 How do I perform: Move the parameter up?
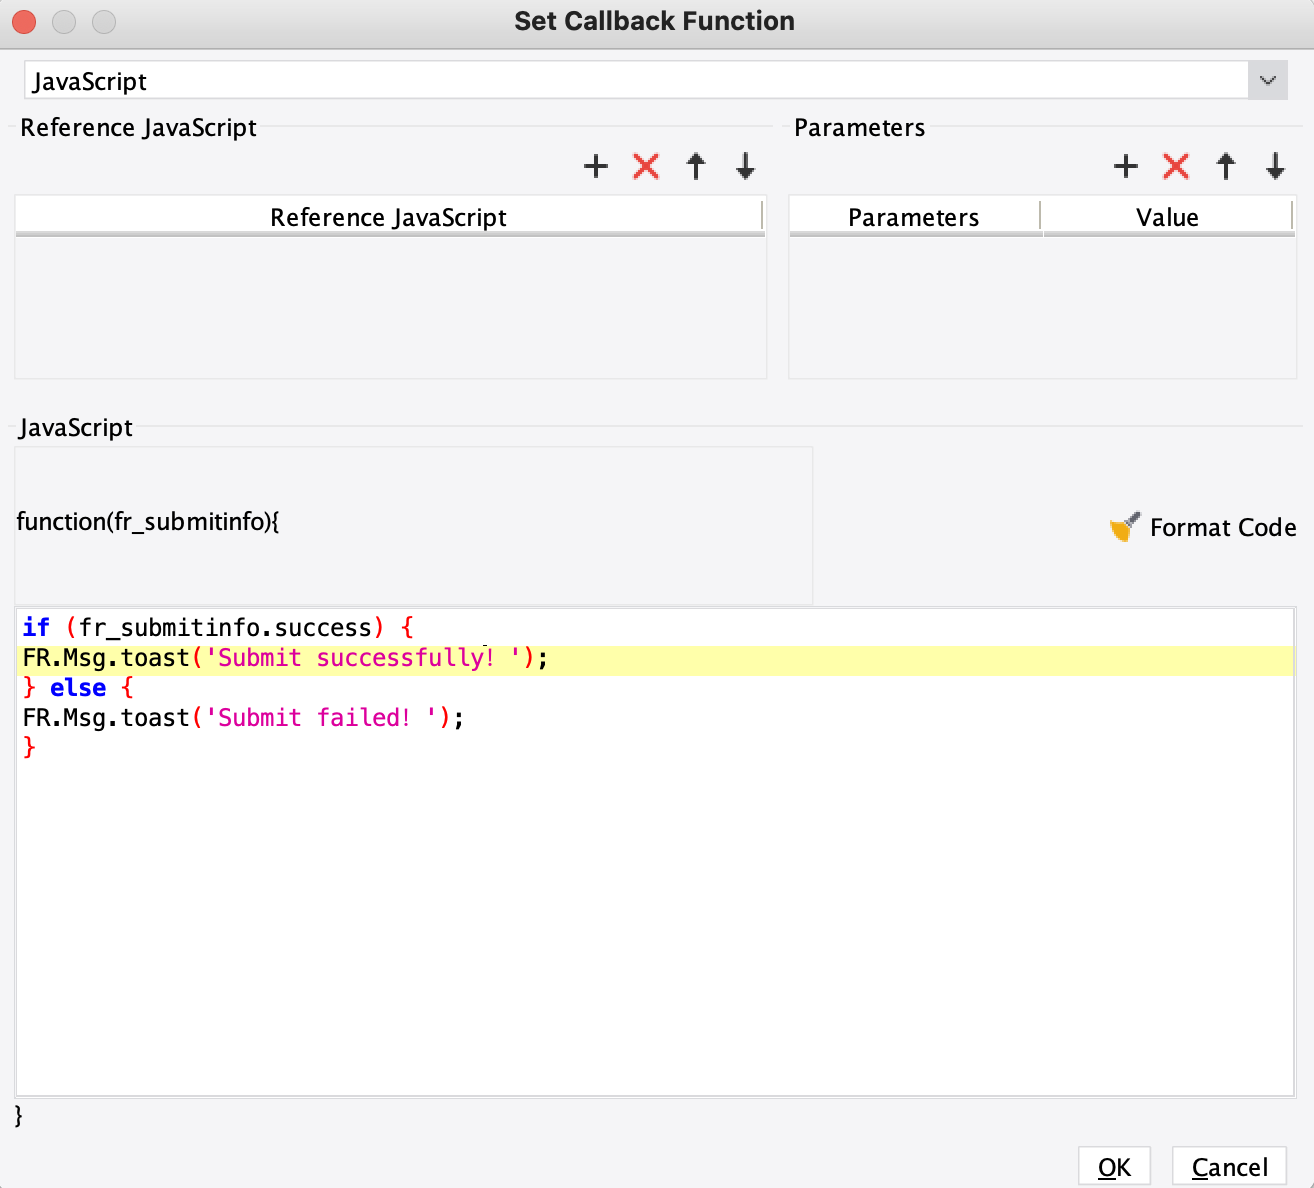tap(1226, 166)
